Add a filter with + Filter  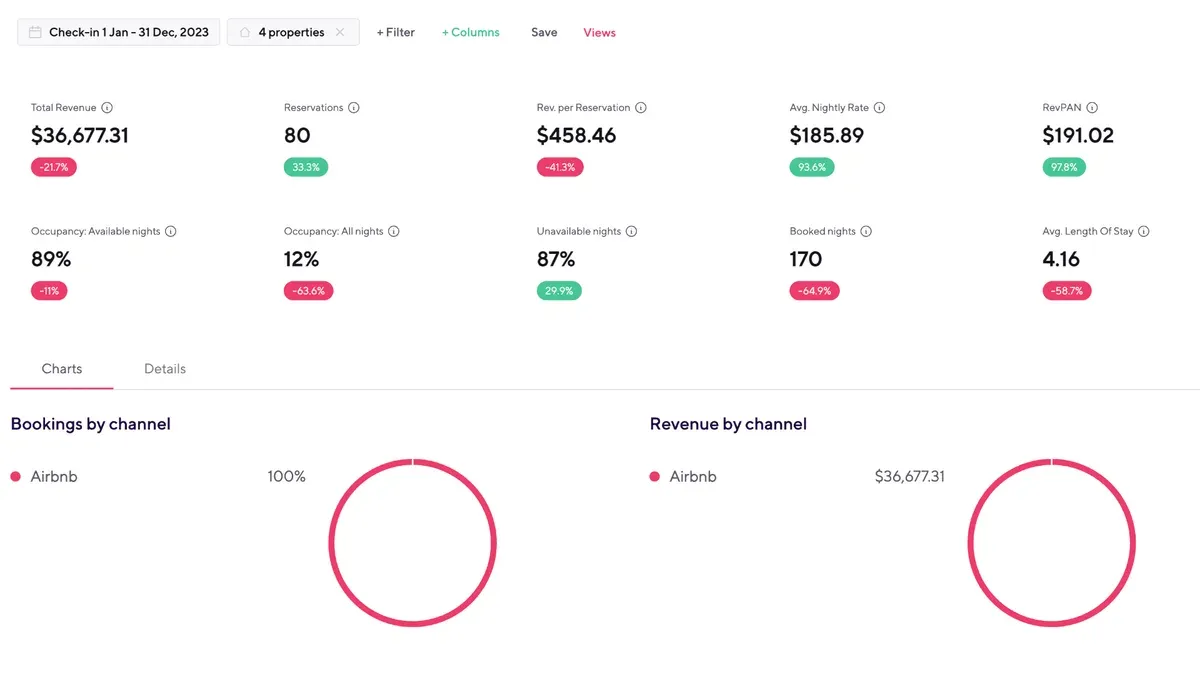coord(396,32)
